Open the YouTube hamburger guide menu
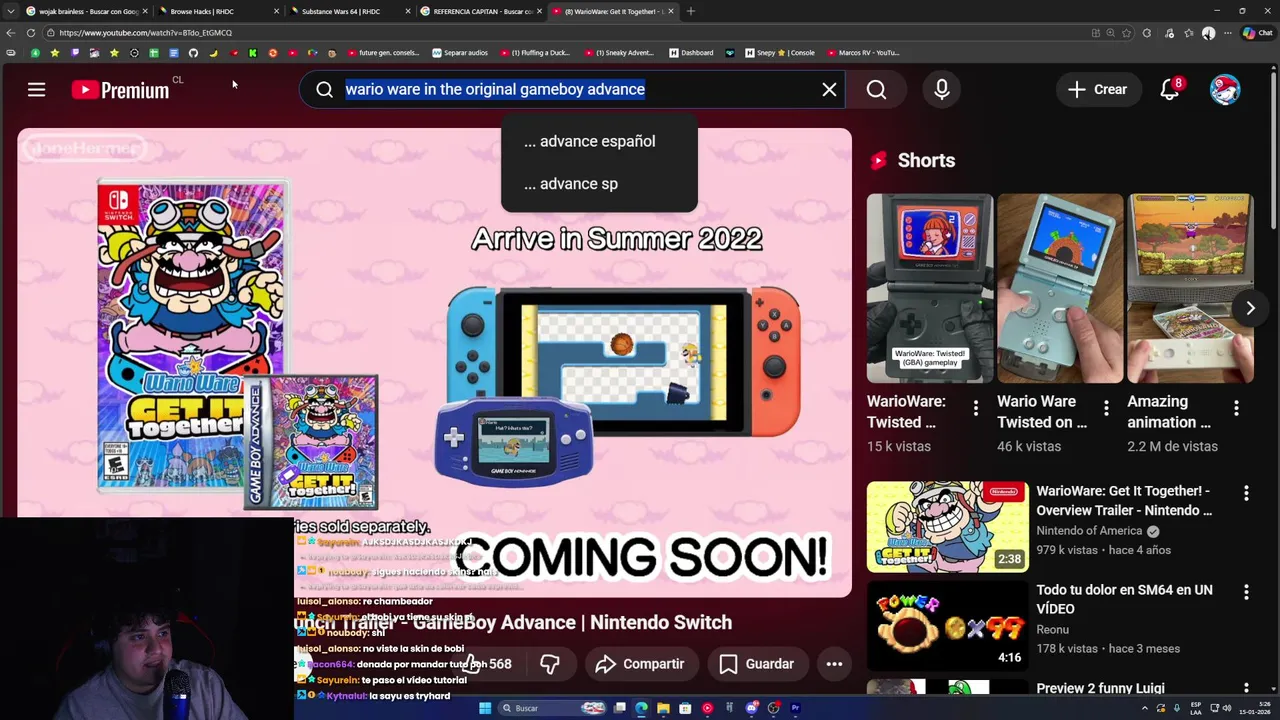This screenshot has width=1280, height=720. click(x=36, y=90)
